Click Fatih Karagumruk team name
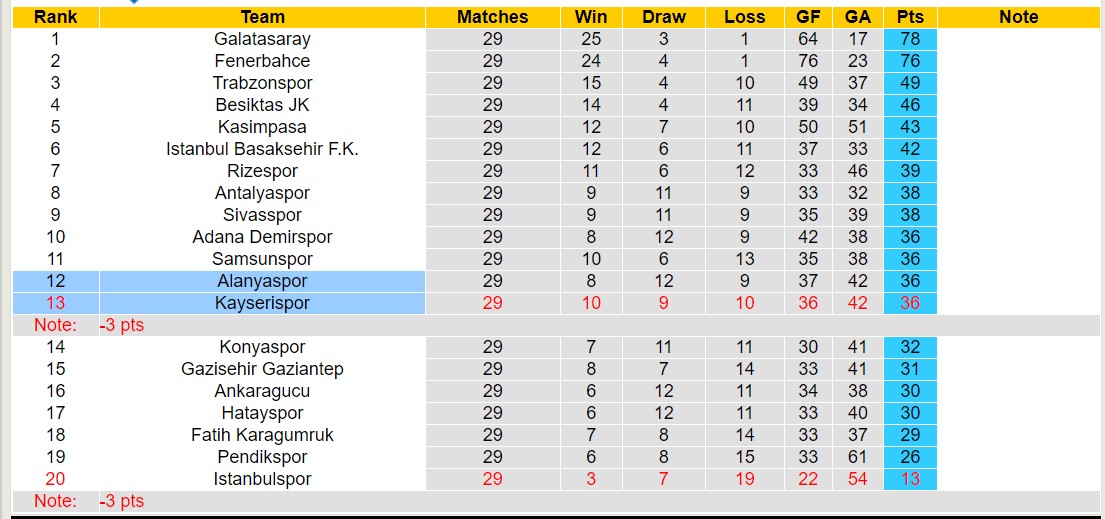The height and width of the screenshot is (519, 1105). pos(262,435)
